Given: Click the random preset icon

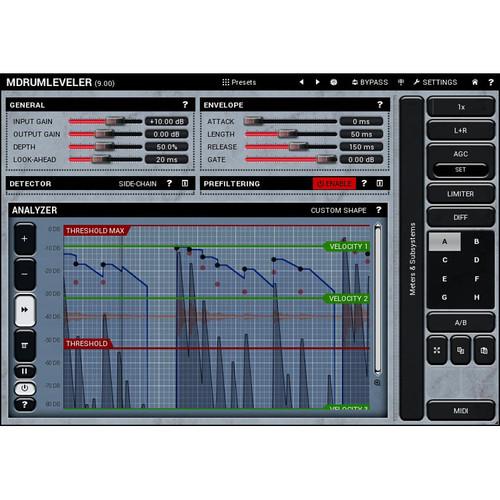Looking at the screenshot, I should coord(334,82).
